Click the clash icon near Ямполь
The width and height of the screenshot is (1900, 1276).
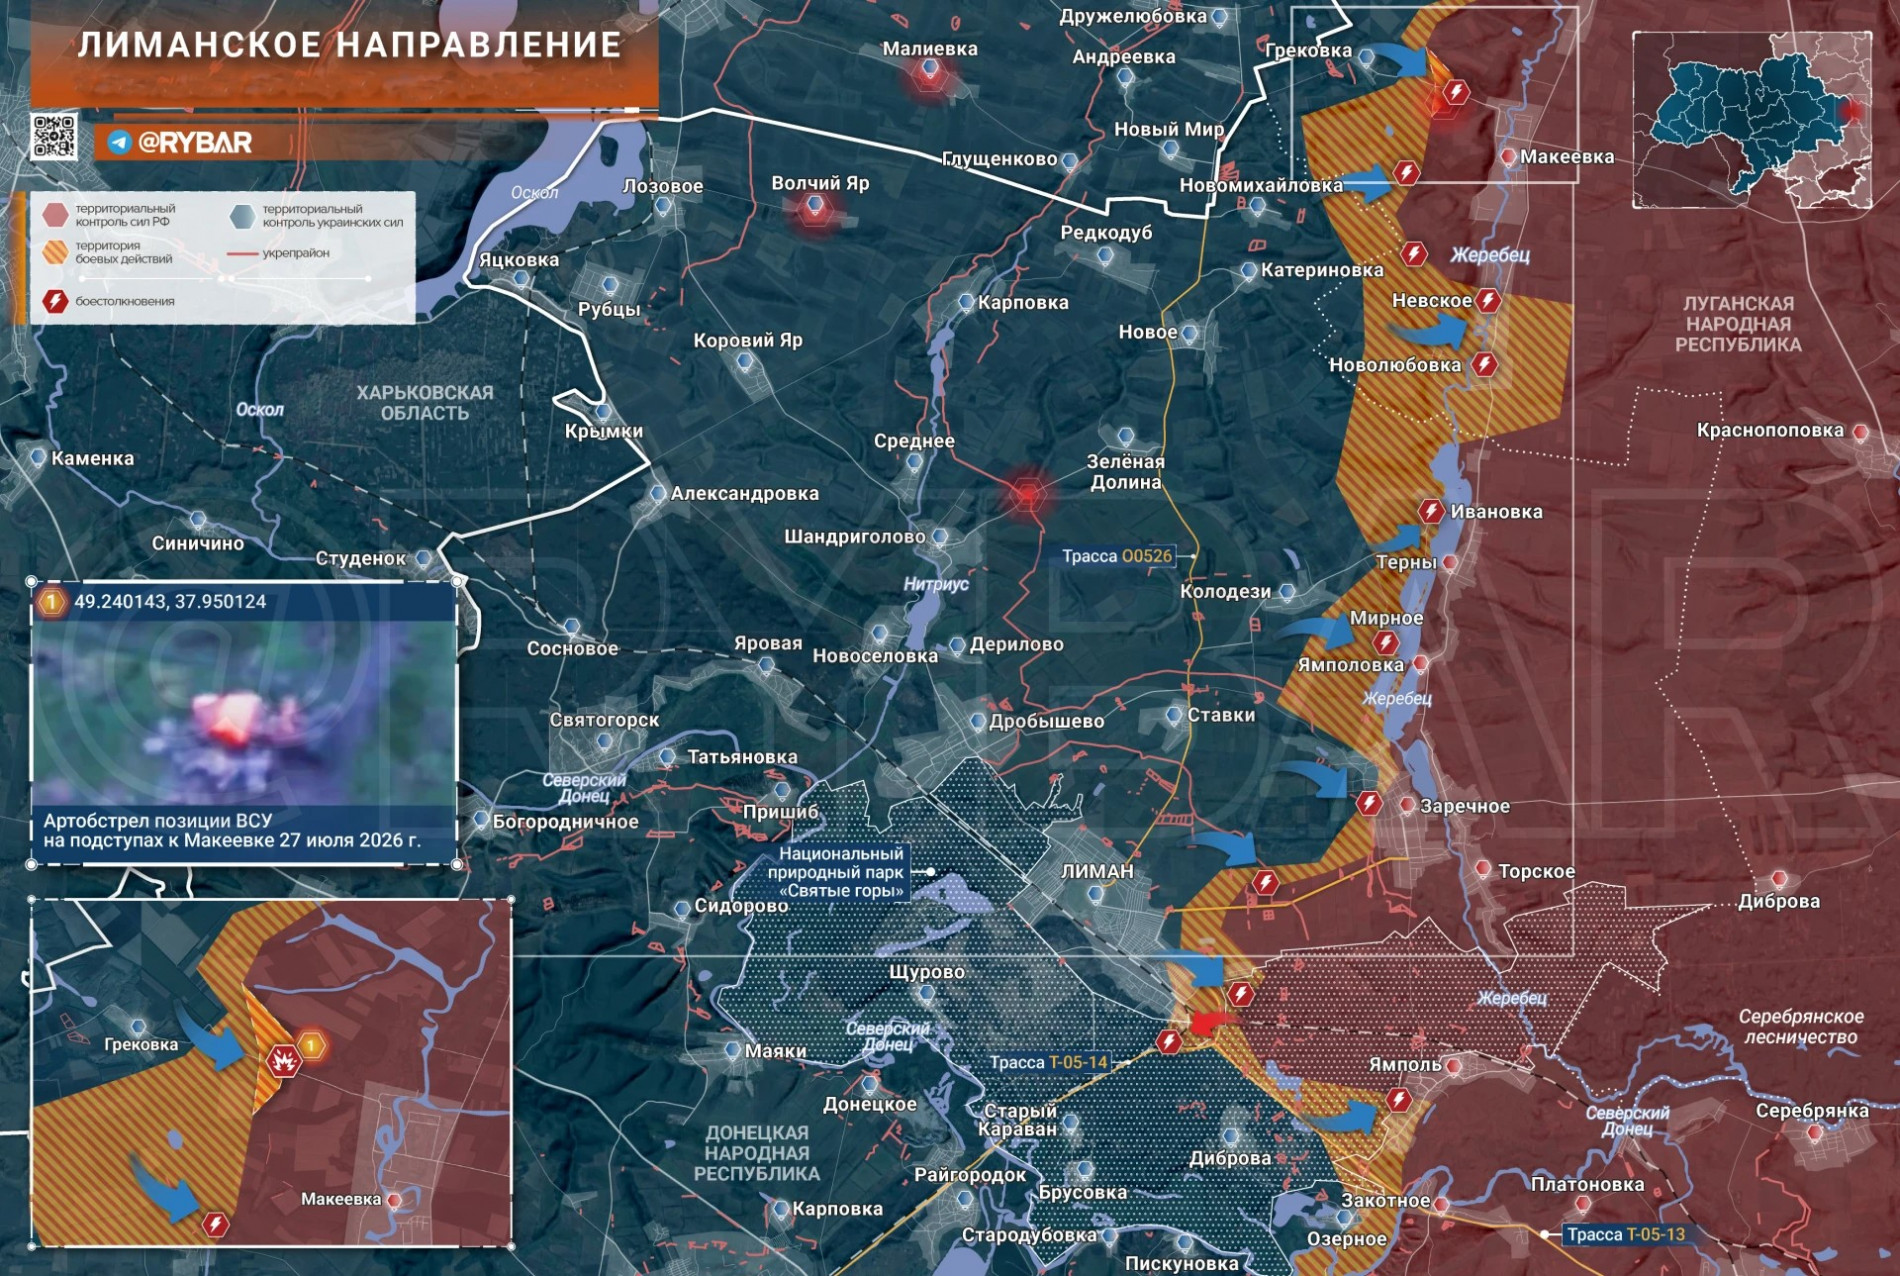pos(1399,1101)
